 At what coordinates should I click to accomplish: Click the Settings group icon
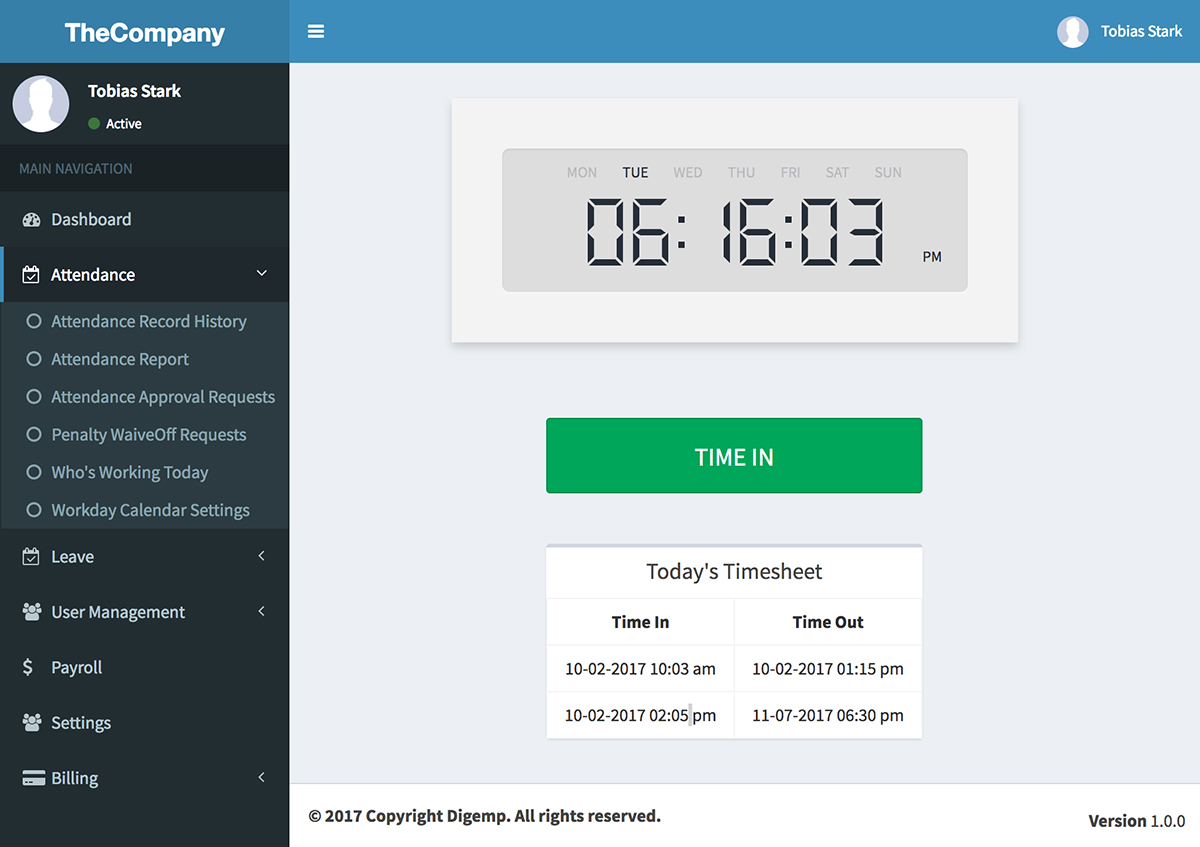coord(31,723)
